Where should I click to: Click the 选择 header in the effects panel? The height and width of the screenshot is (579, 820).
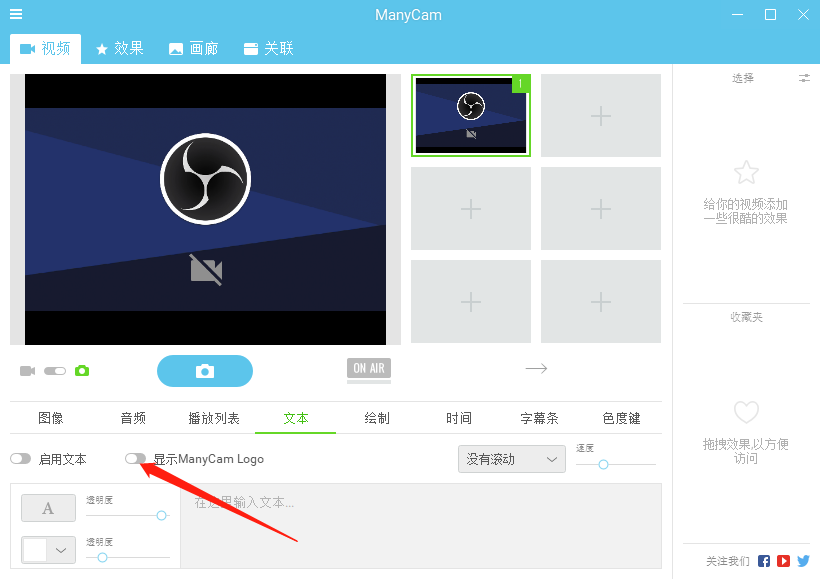[743, 78]
